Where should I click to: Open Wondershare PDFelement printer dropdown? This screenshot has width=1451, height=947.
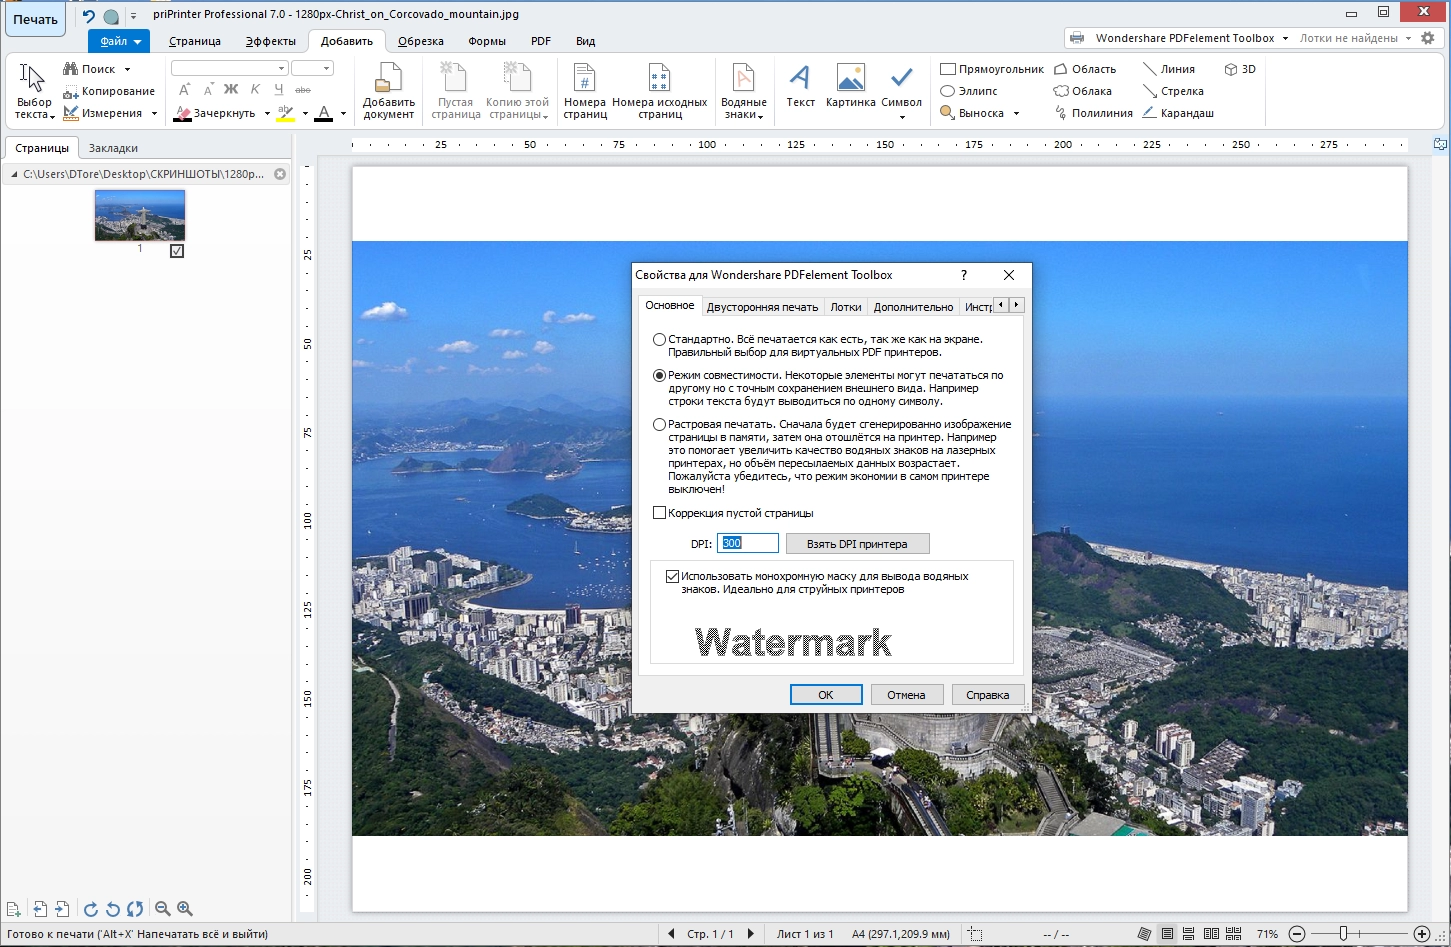[1285, 38]
